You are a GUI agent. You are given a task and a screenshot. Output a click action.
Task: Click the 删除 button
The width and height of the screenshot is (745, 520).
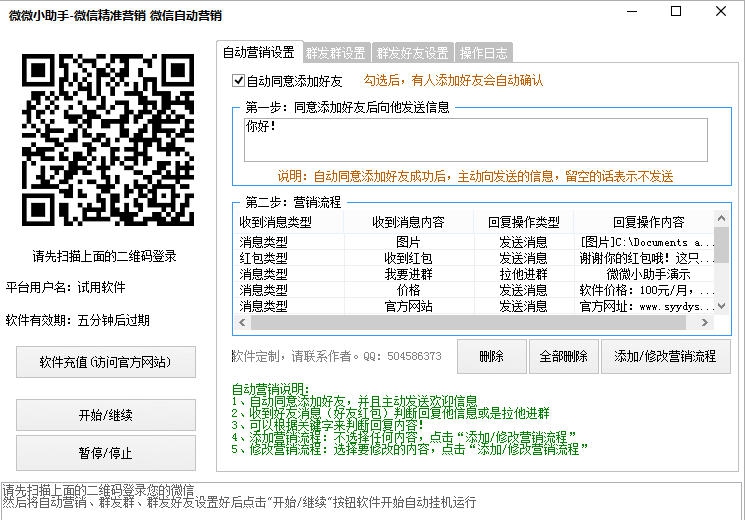point(492,356)
